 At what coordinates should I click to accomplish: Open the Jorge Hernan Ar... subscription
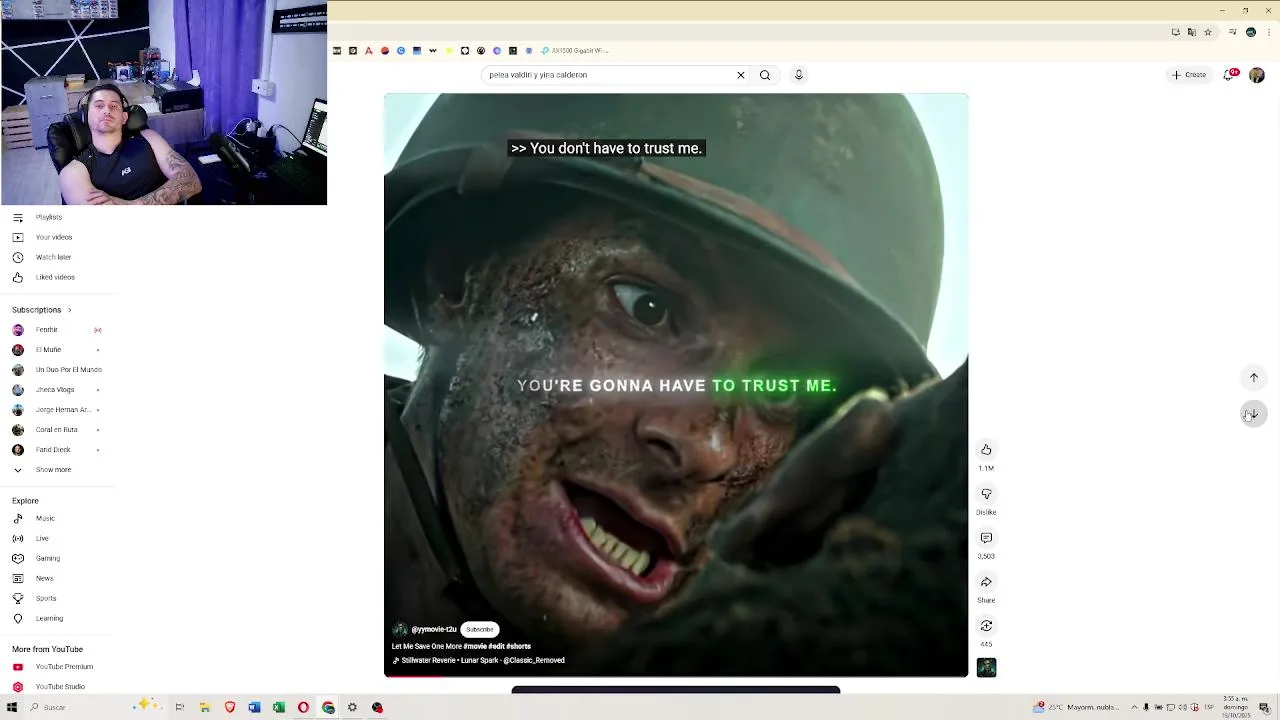[63, 410]
